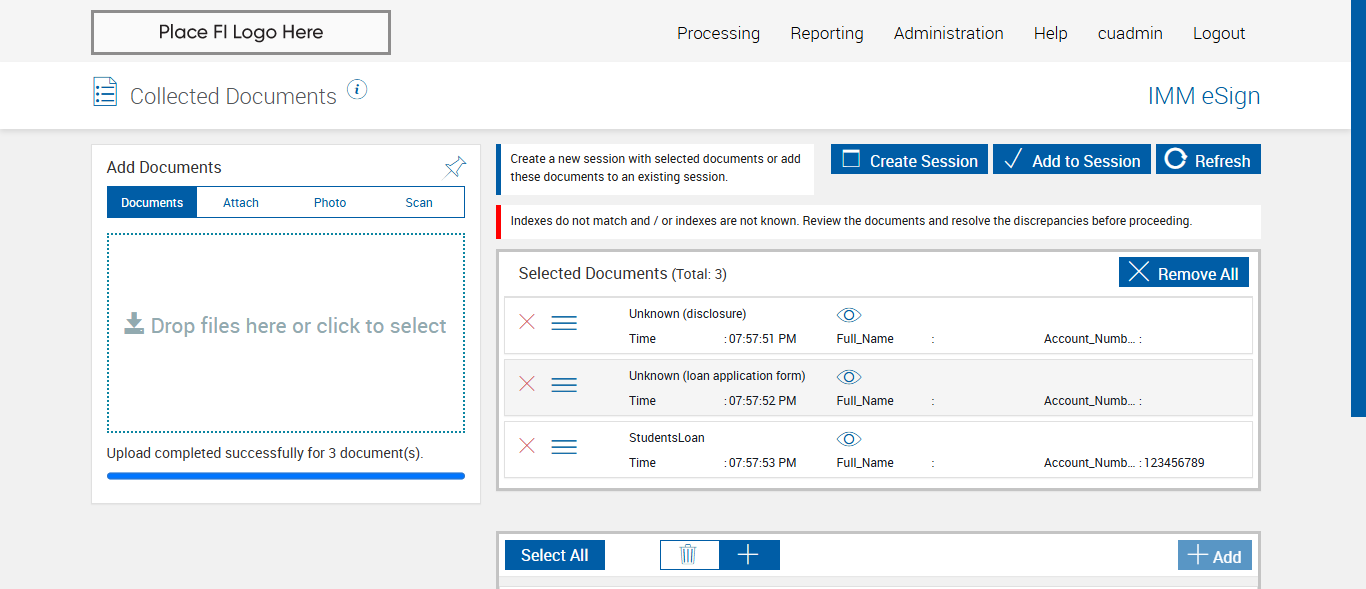Click the trash delete icon button
Image resolution: width=1366 pixels, height=589 pixels.
(x=689, y=555)
